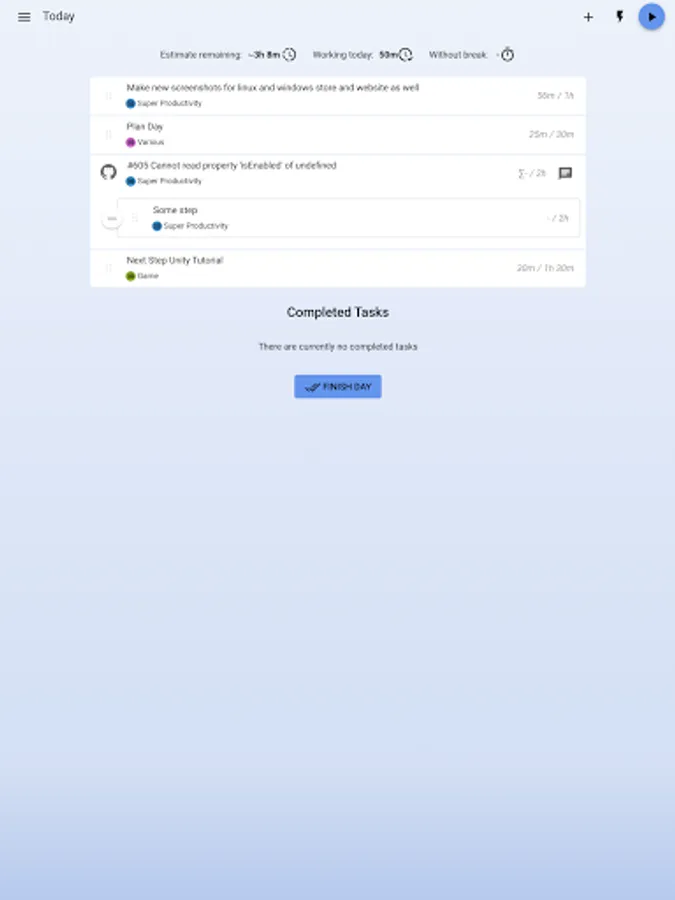Open time estimate 20m / 1h 20m
675x900 pixels.
(x=545, y=268)
